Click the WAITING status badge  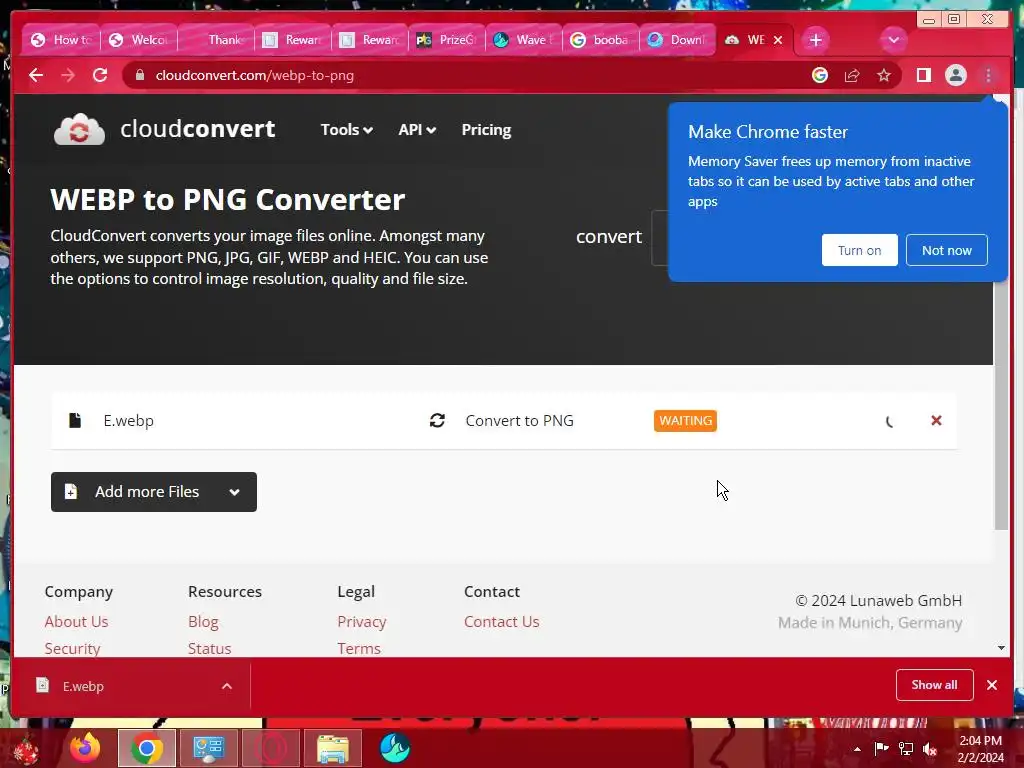click(685, 421)
